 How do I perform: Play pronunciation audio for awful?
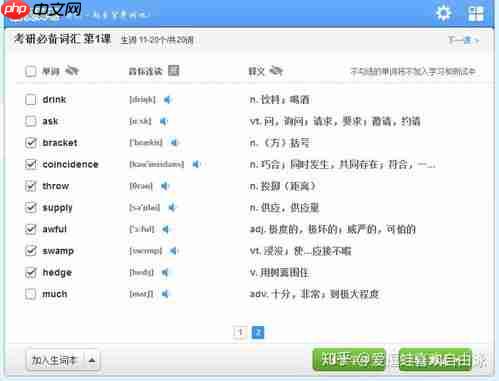tap(166, 229)
